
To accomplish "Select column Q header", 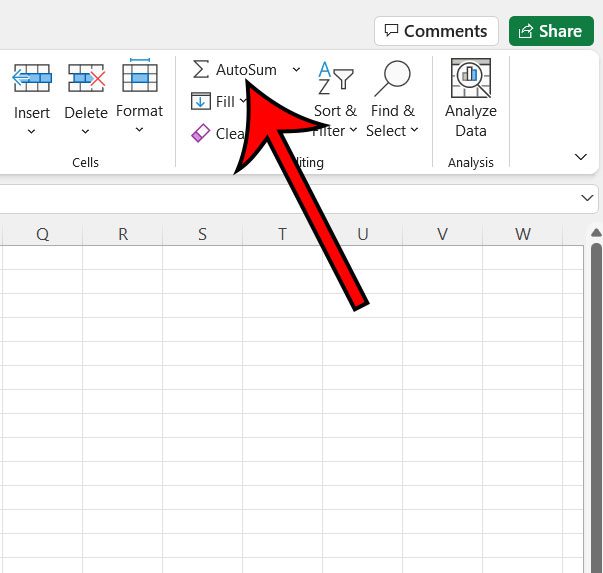I will [x=42, y=234].
